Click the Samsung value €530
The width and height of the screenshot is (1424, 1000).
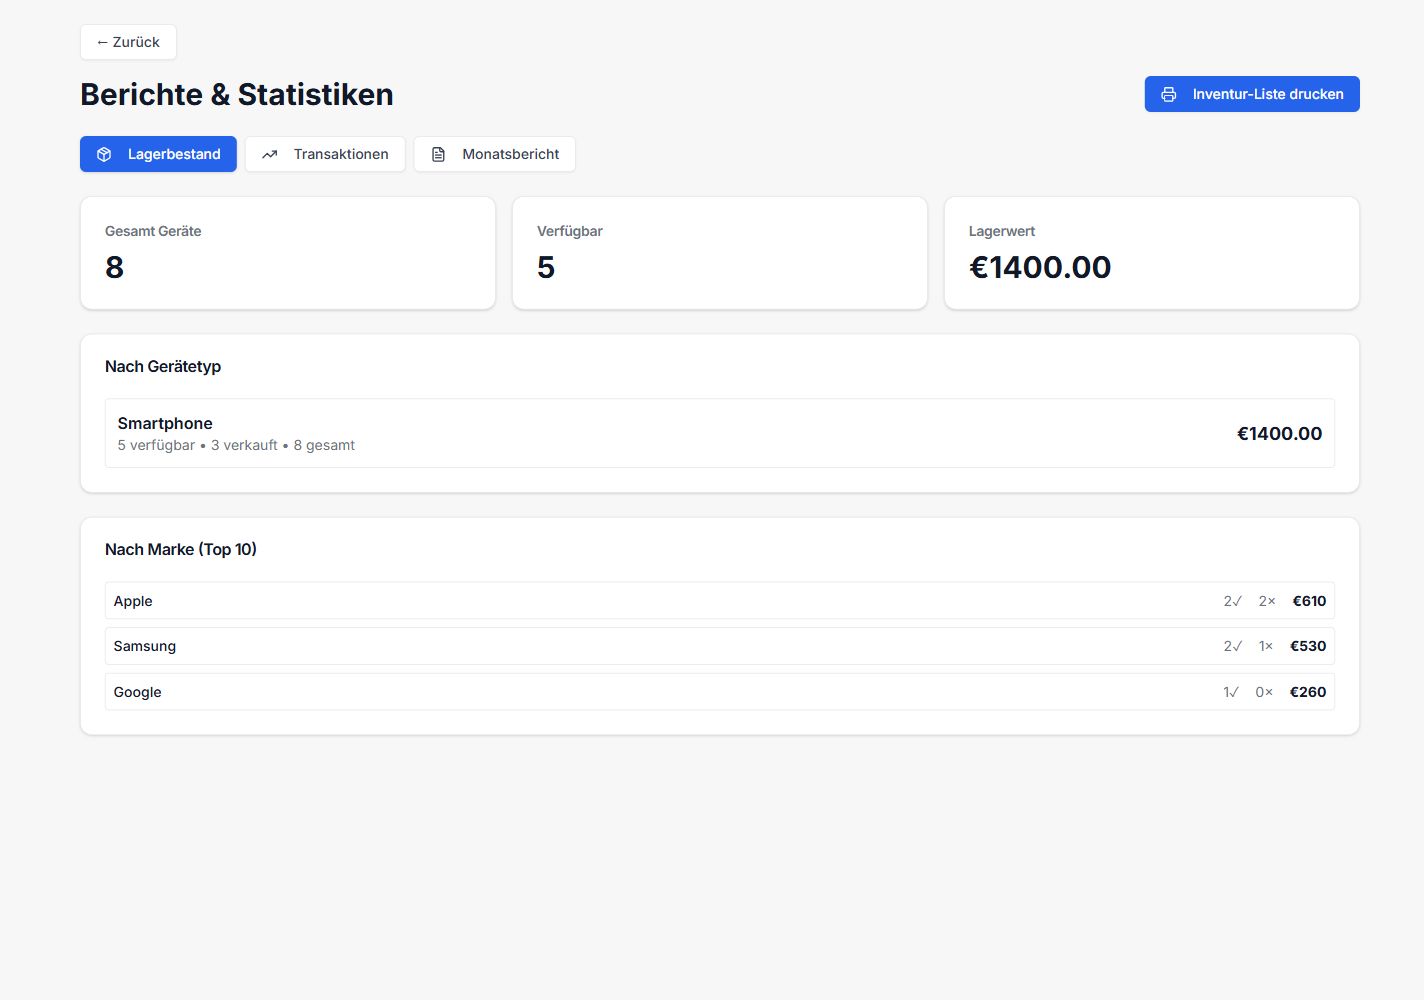(1308, 646)
